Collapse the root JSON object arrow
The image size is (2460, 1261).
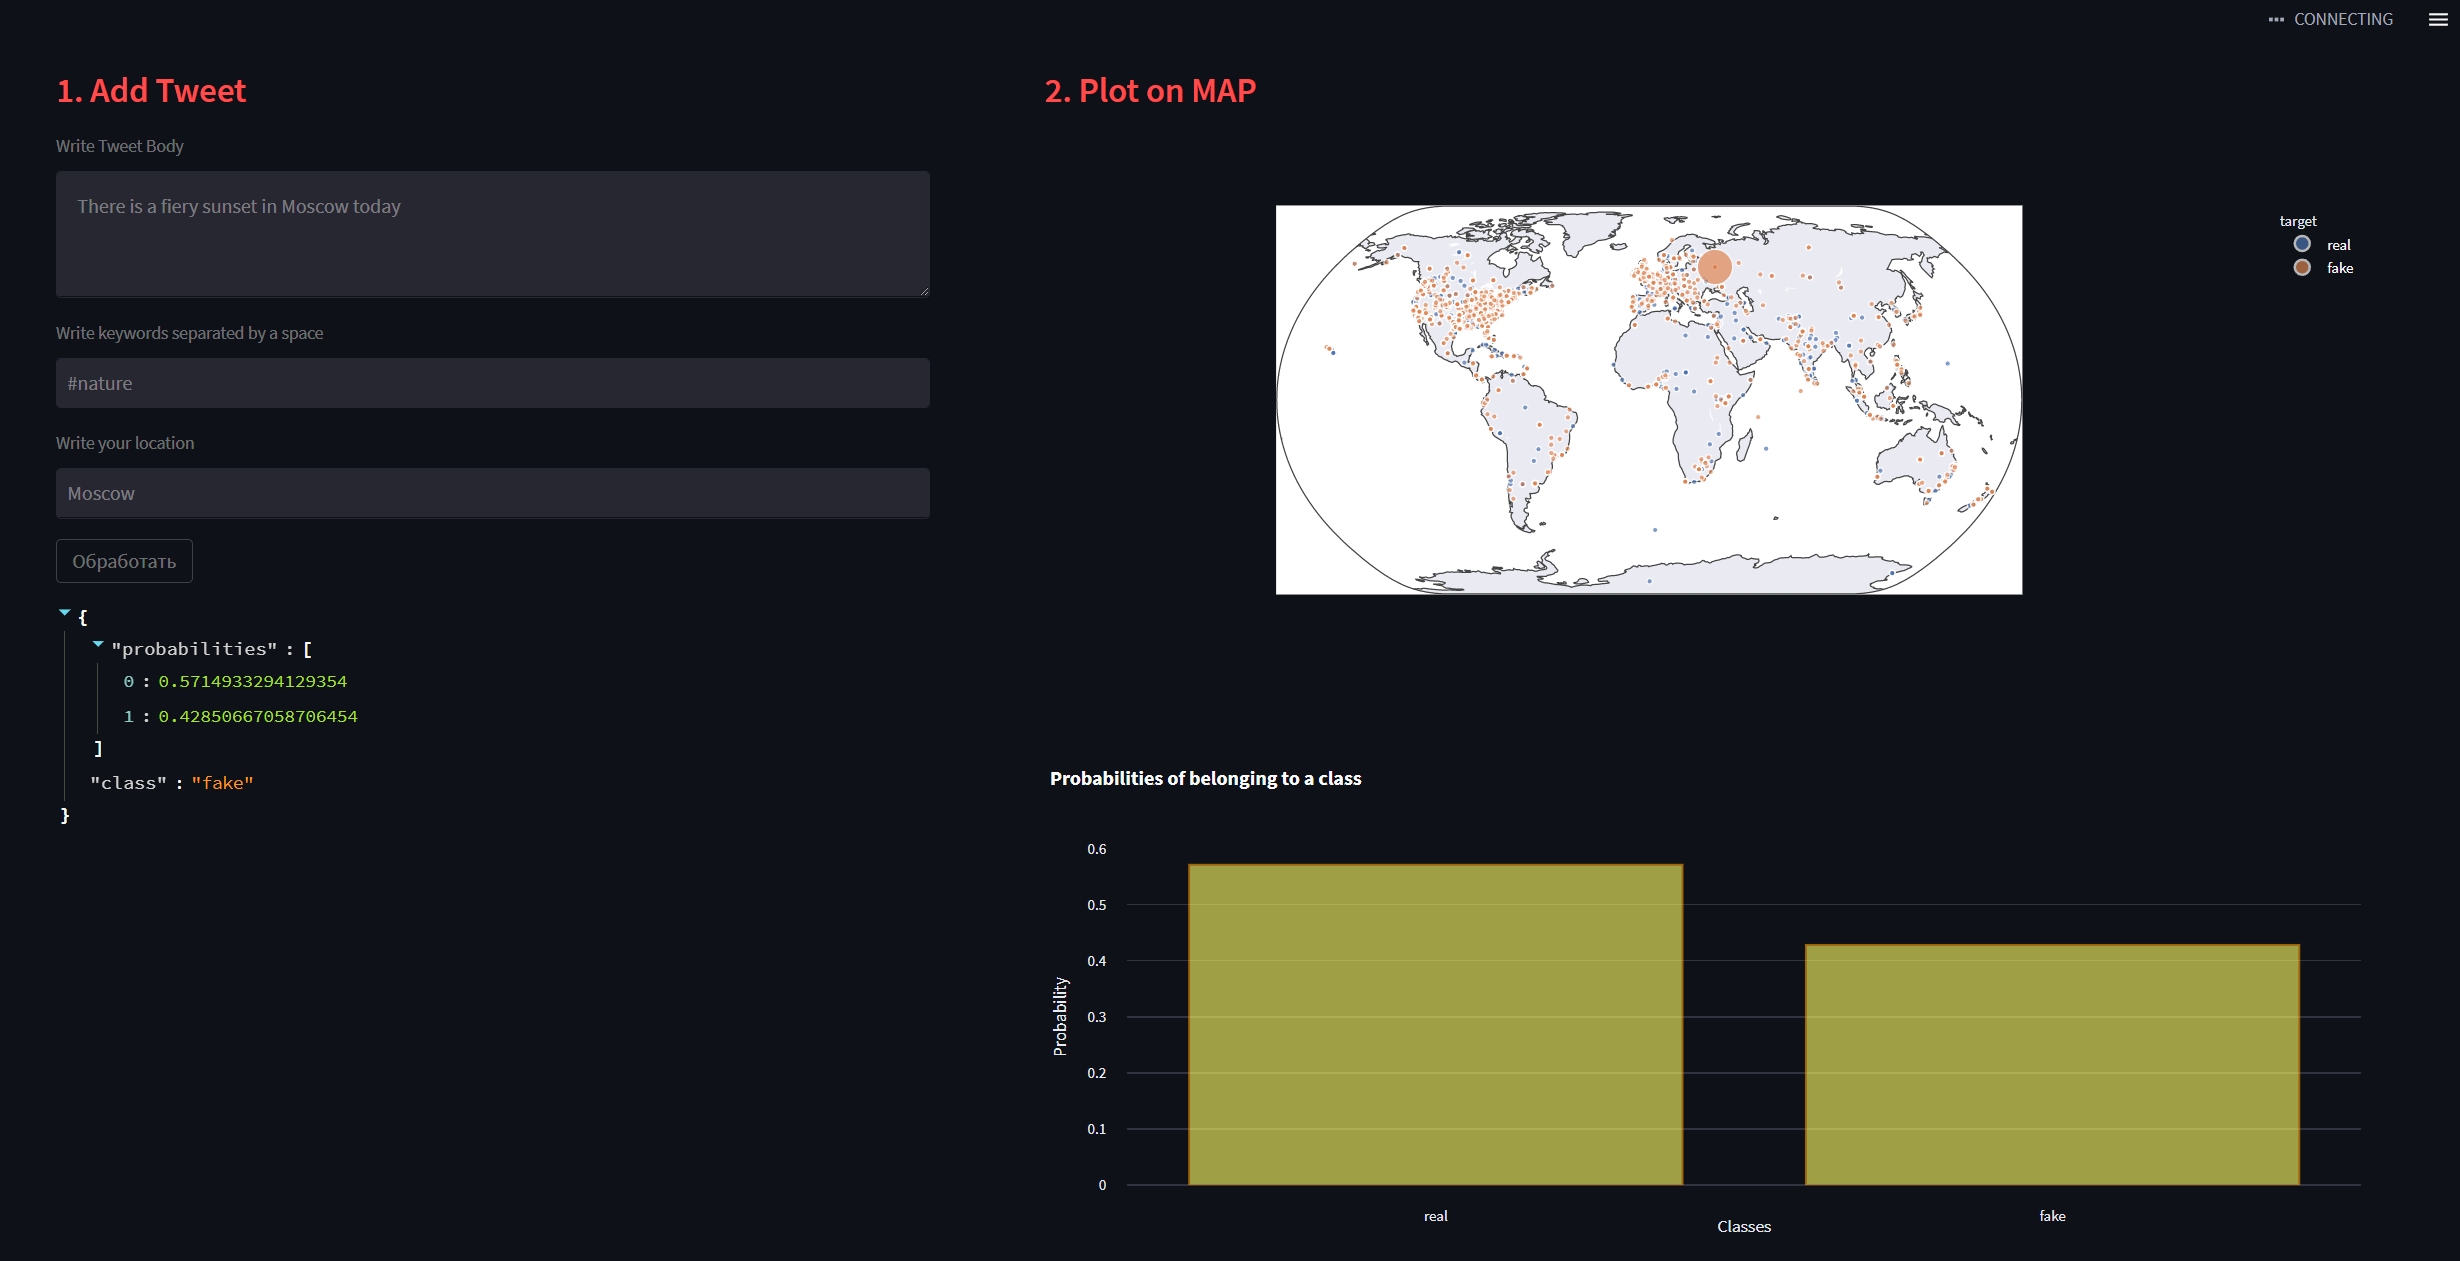click(x=65, y=612)
